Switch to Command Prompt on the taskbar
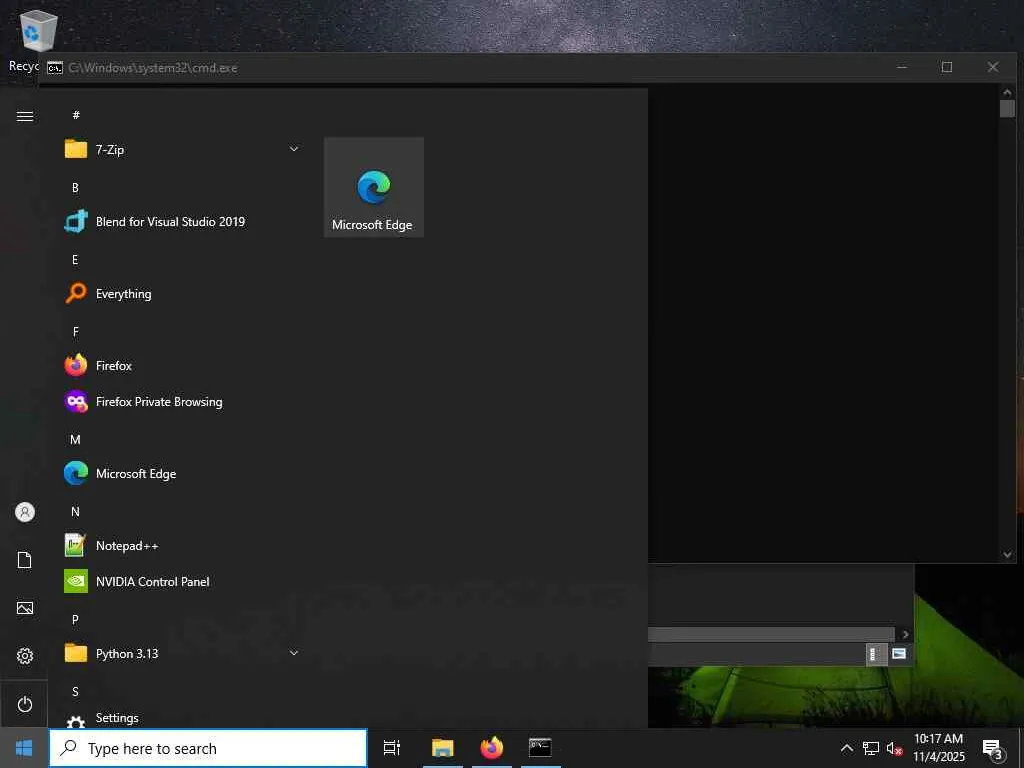The width and height of the screenshot is (1024, 768). click(540, 748)
